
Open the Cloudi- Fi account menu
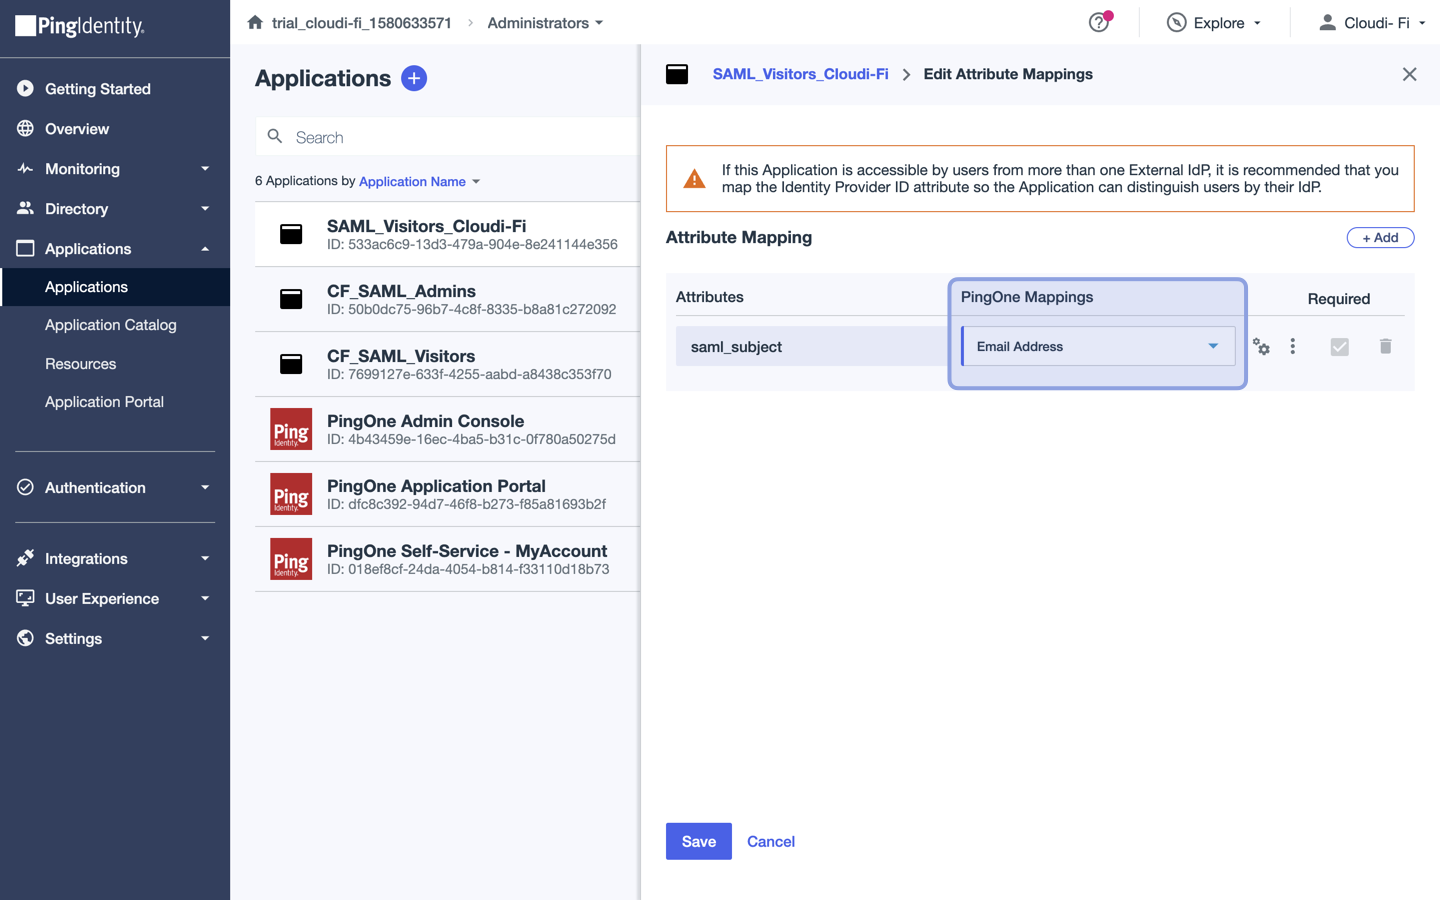pos(1371,22)
